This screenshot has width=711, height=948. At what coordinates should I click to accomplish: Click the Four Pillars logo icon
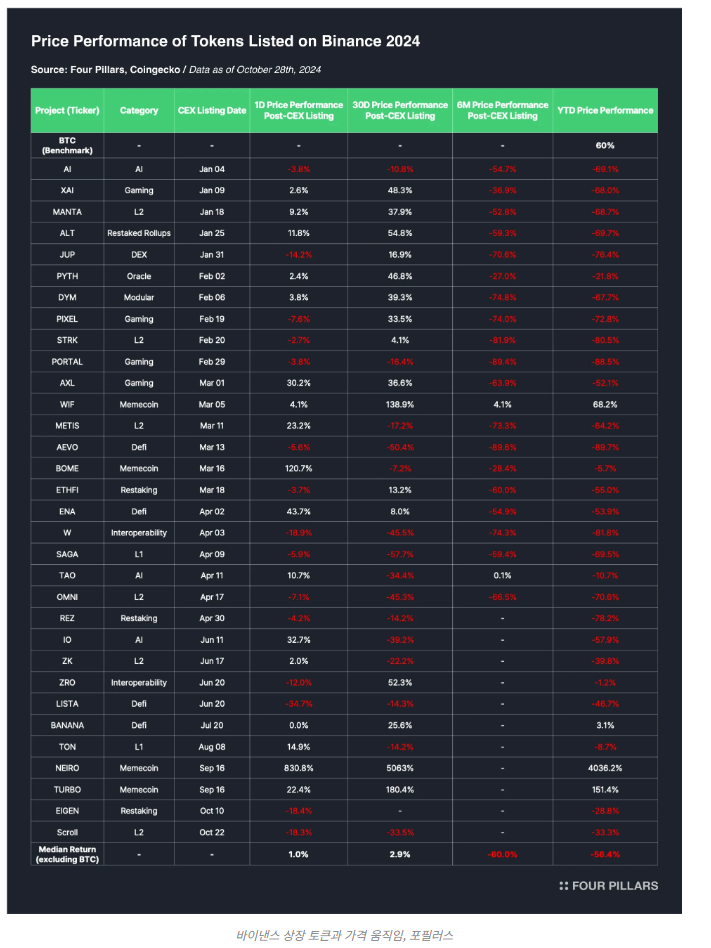tap(564, 885)
